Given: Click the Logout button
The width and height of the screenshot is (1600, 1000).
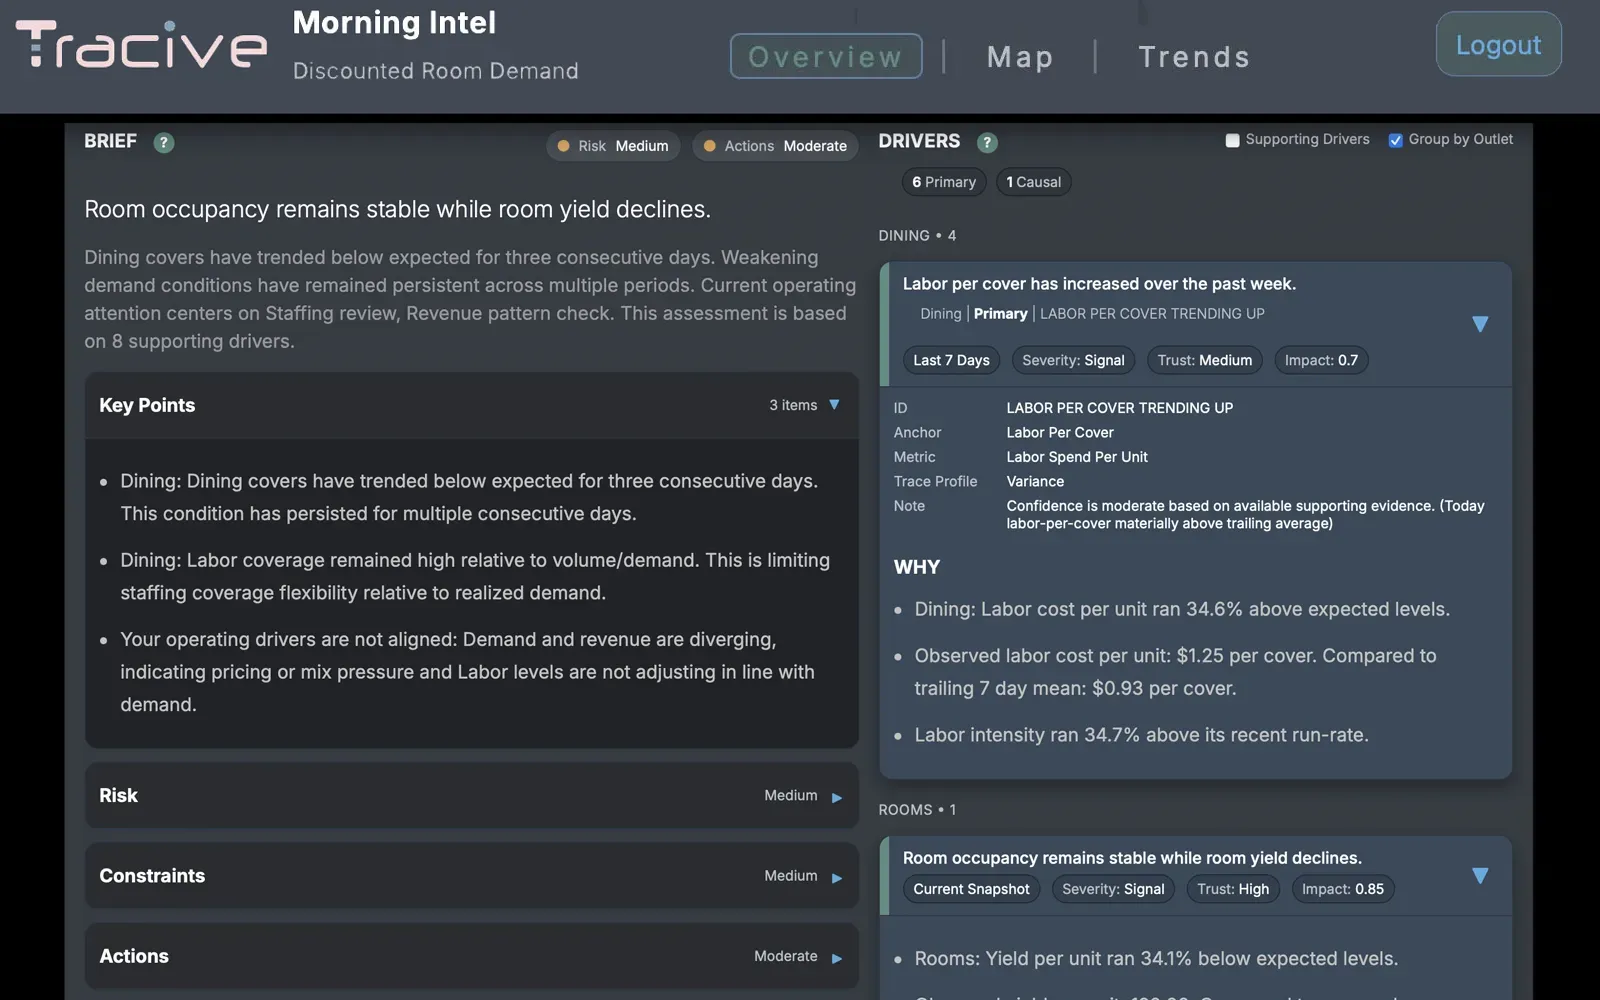Looking at the screenshot, I should (x=1497, y=44).
